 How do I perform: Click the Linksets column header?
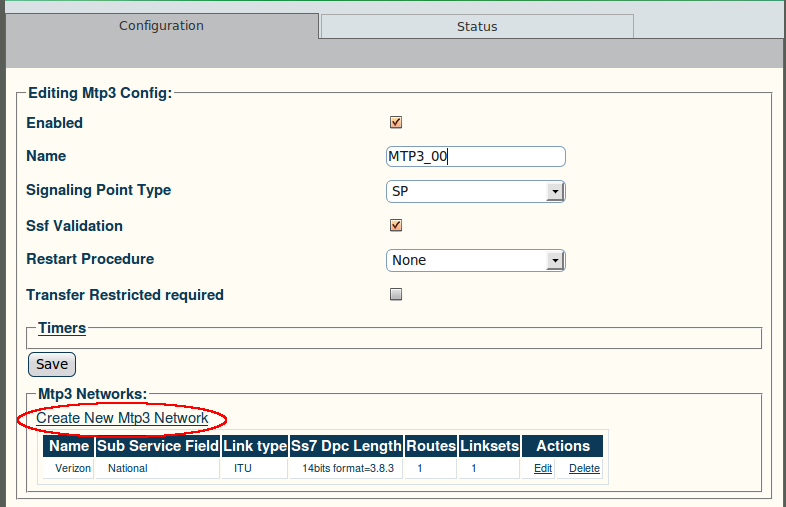coord(489,446)
